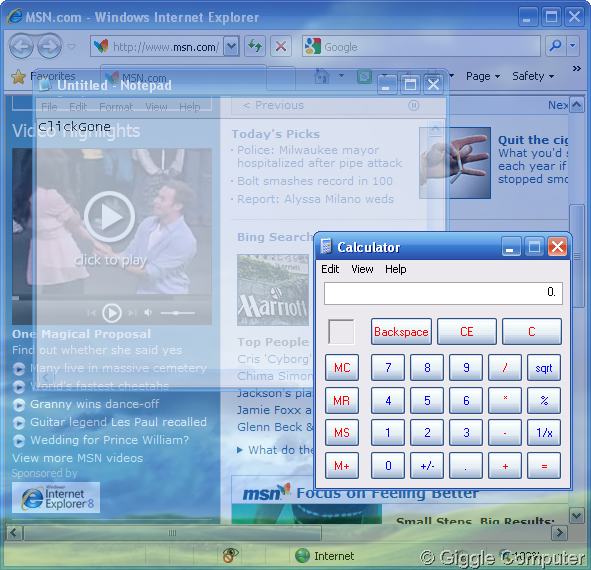Screen dimensions: 591x570
Task: Open the Page menu in IE toolbar
Action: point(483,76)
